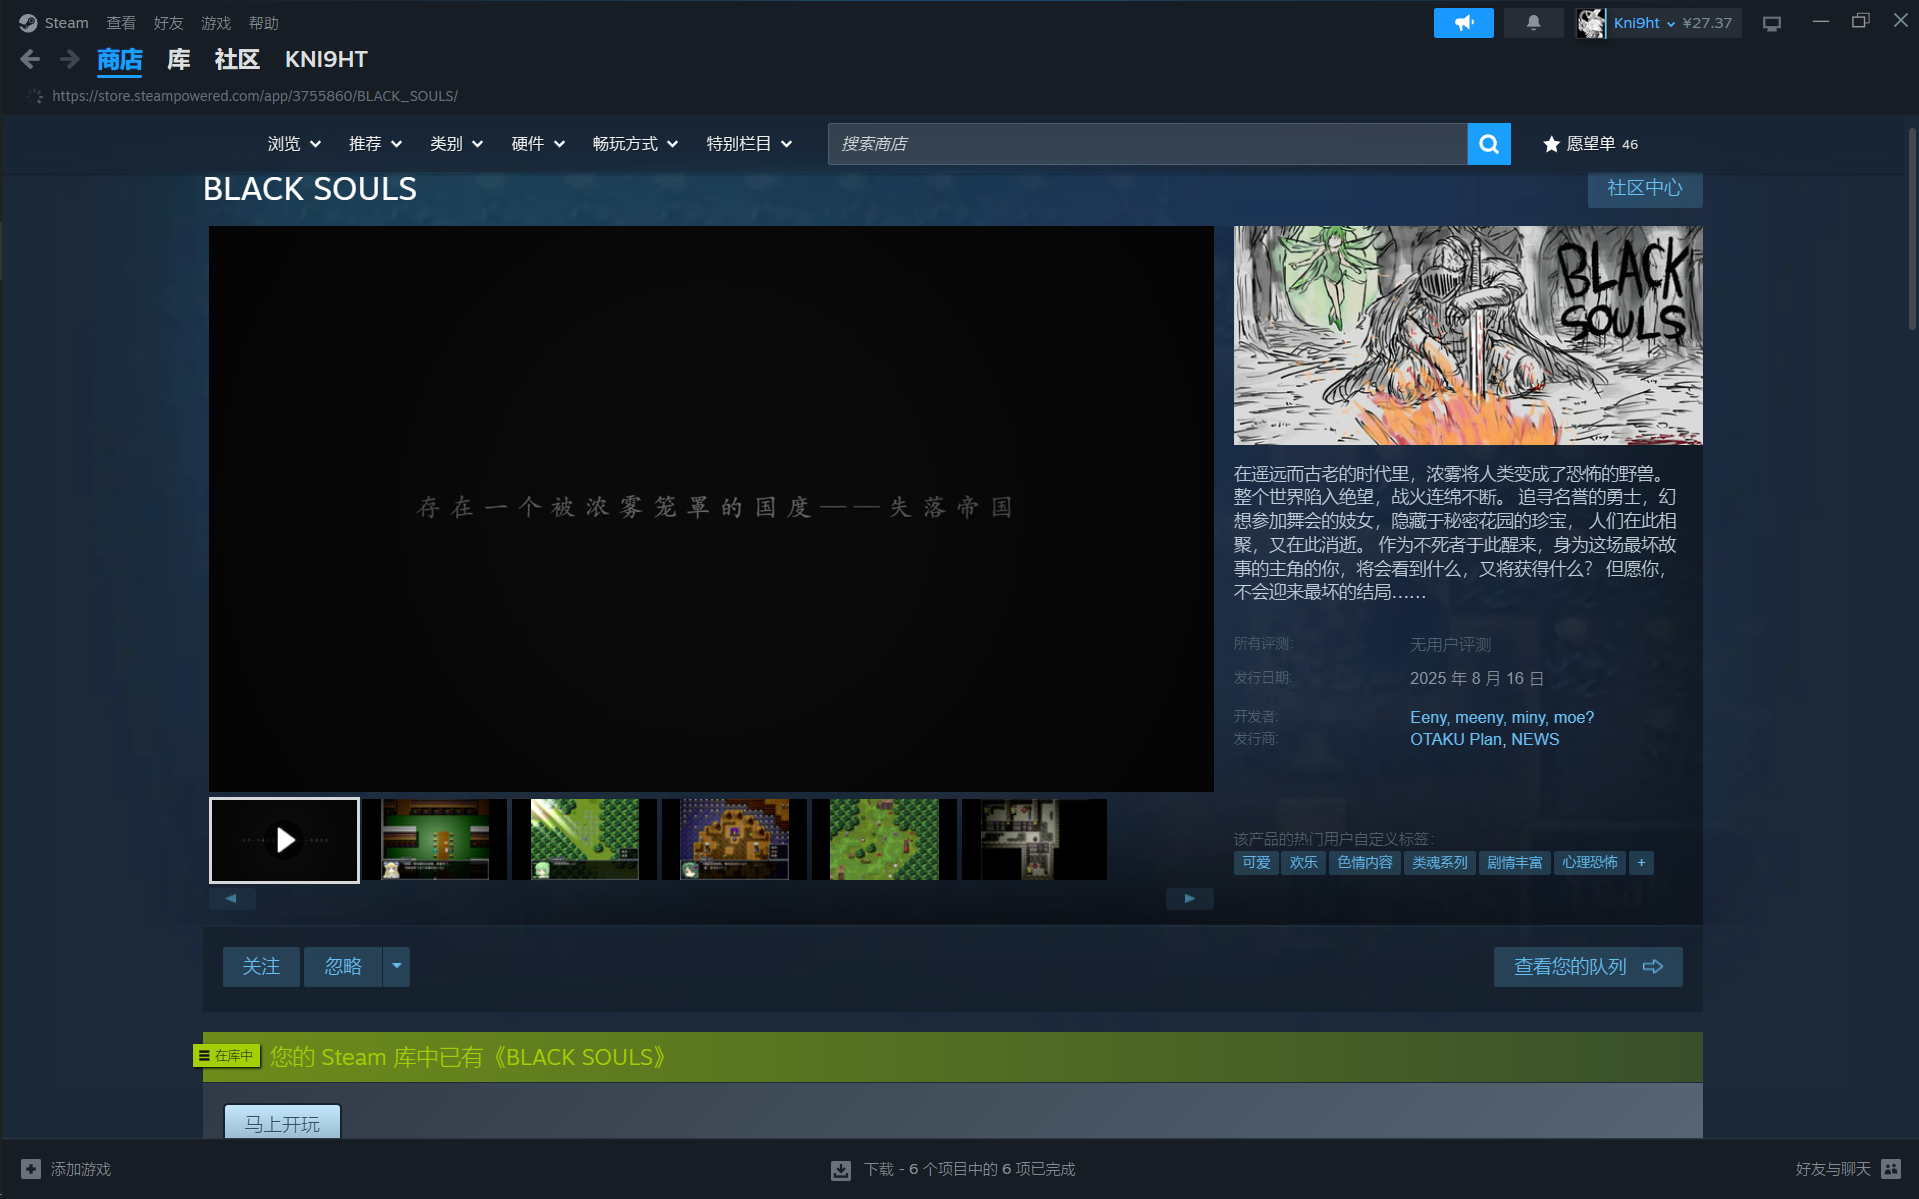
Task: Click the search magnifier button
Action: point(1489,144)
